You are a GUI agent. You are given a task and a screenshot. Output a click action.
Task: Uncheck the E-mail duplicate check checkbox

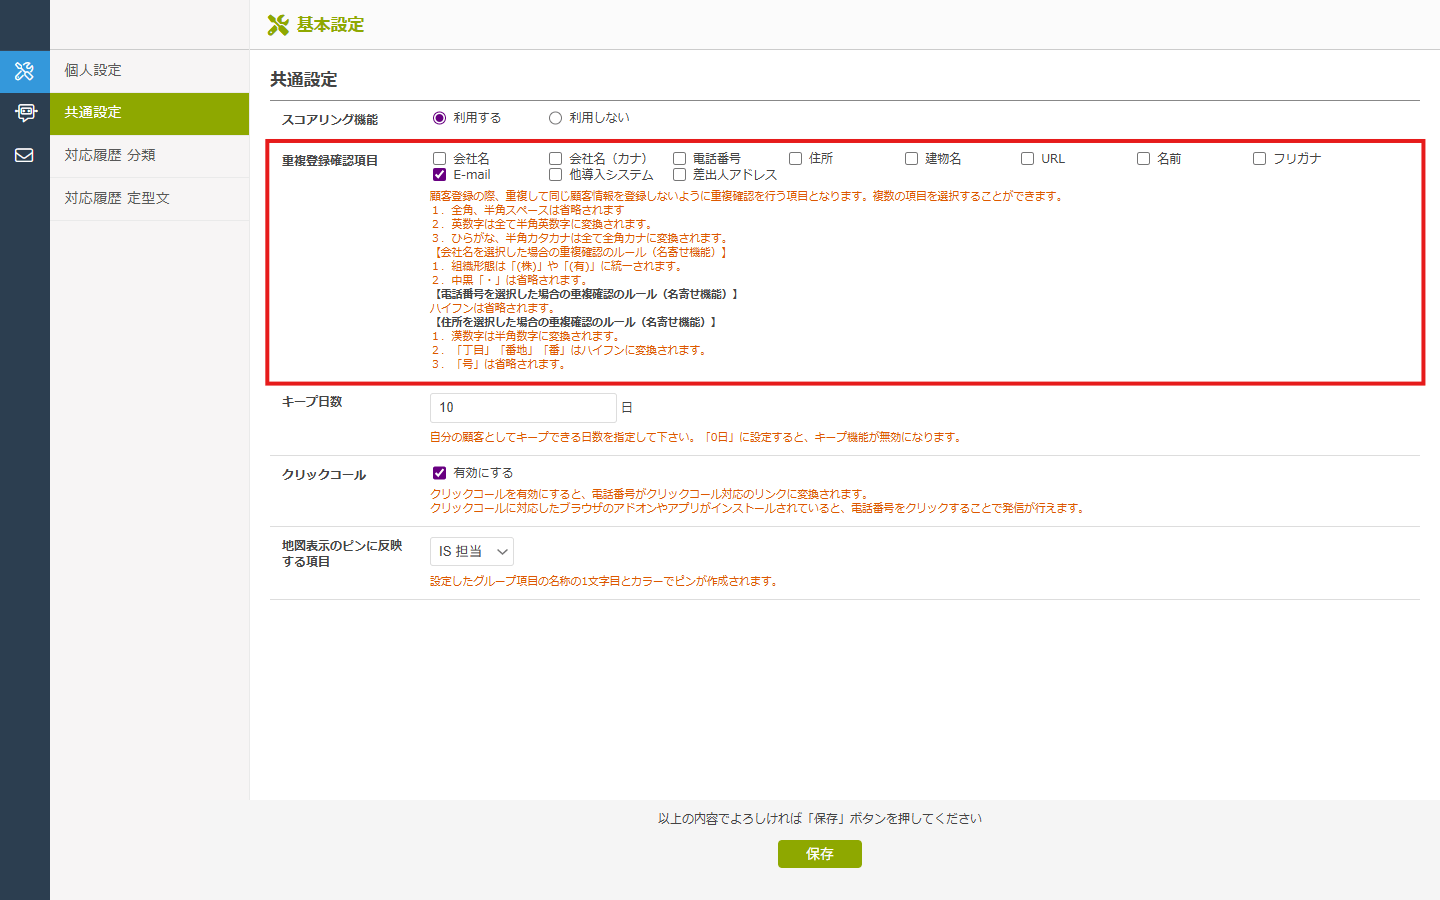coord(439,175)
